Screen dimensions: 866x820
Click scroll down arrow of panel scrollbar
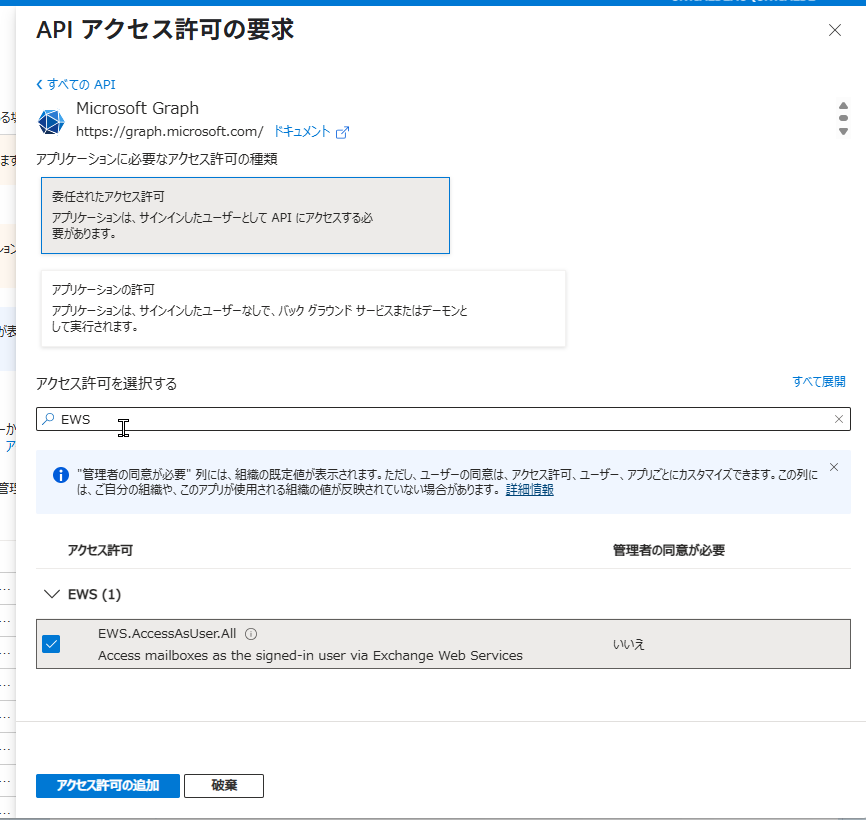click(x=843, y=131)
